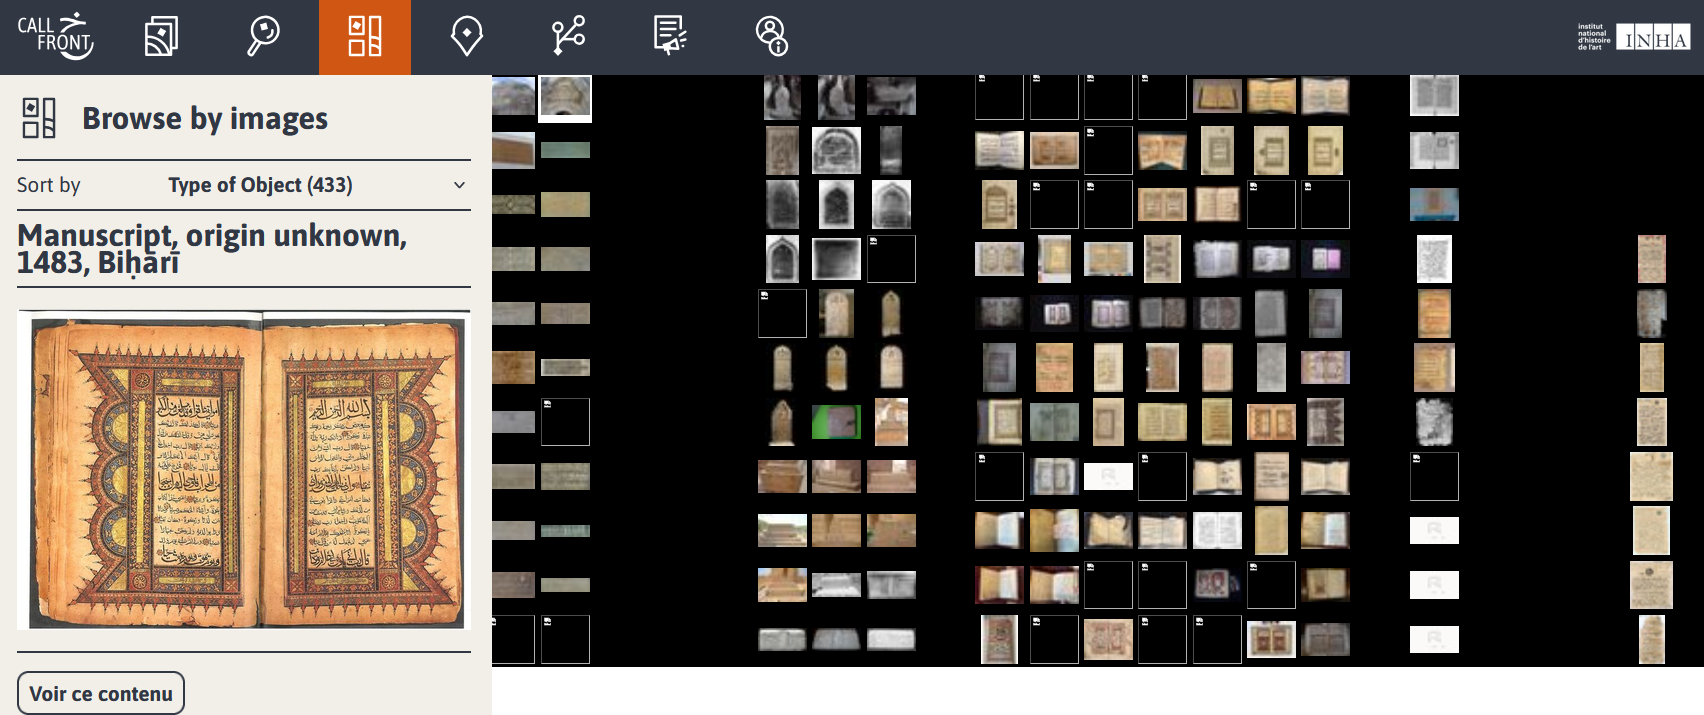The height and width of the screenshot is (715, 1704).
Task: Select the highlighted white-bordered thumbnail at top left
Action: (565, 98)
